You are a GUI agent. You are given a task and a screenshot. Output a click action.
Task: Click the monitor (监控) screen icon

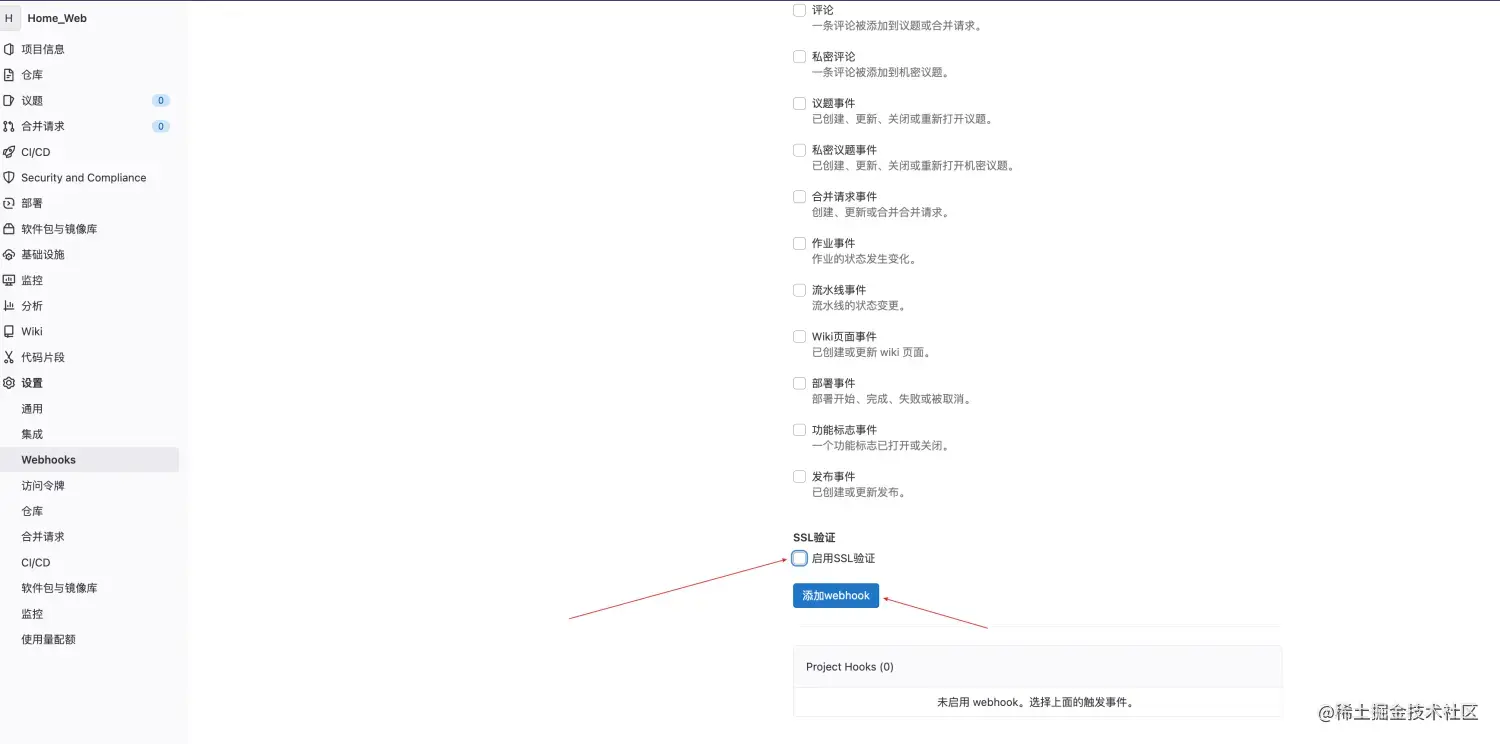(9, 280)
